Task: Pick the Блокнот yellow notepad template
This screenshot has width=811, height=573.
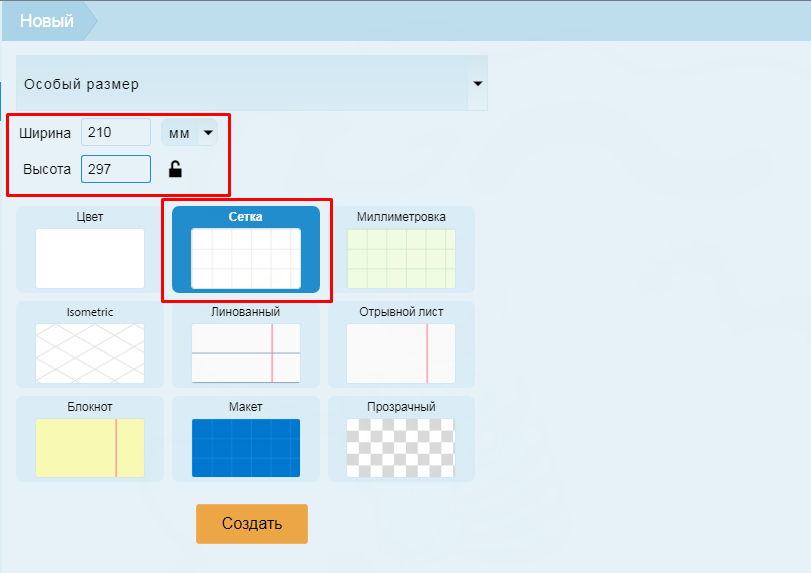Action: click(x=90, y=440)
